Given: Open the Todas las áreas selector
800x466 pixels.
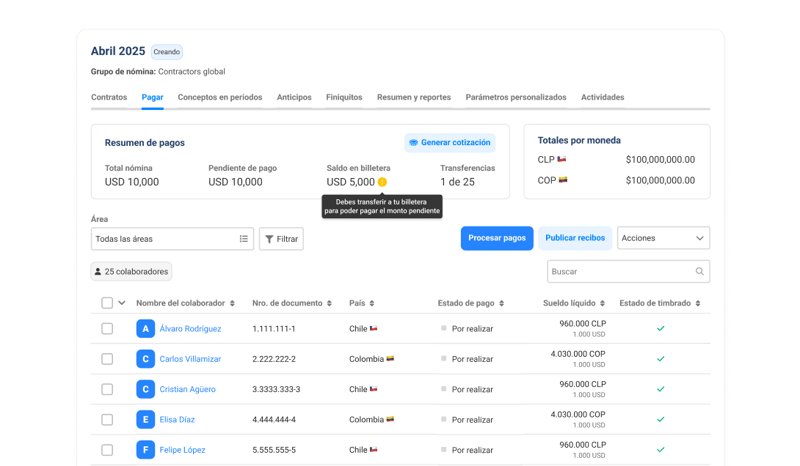Looking at the screenshot, I should click(x=172, y=239).
